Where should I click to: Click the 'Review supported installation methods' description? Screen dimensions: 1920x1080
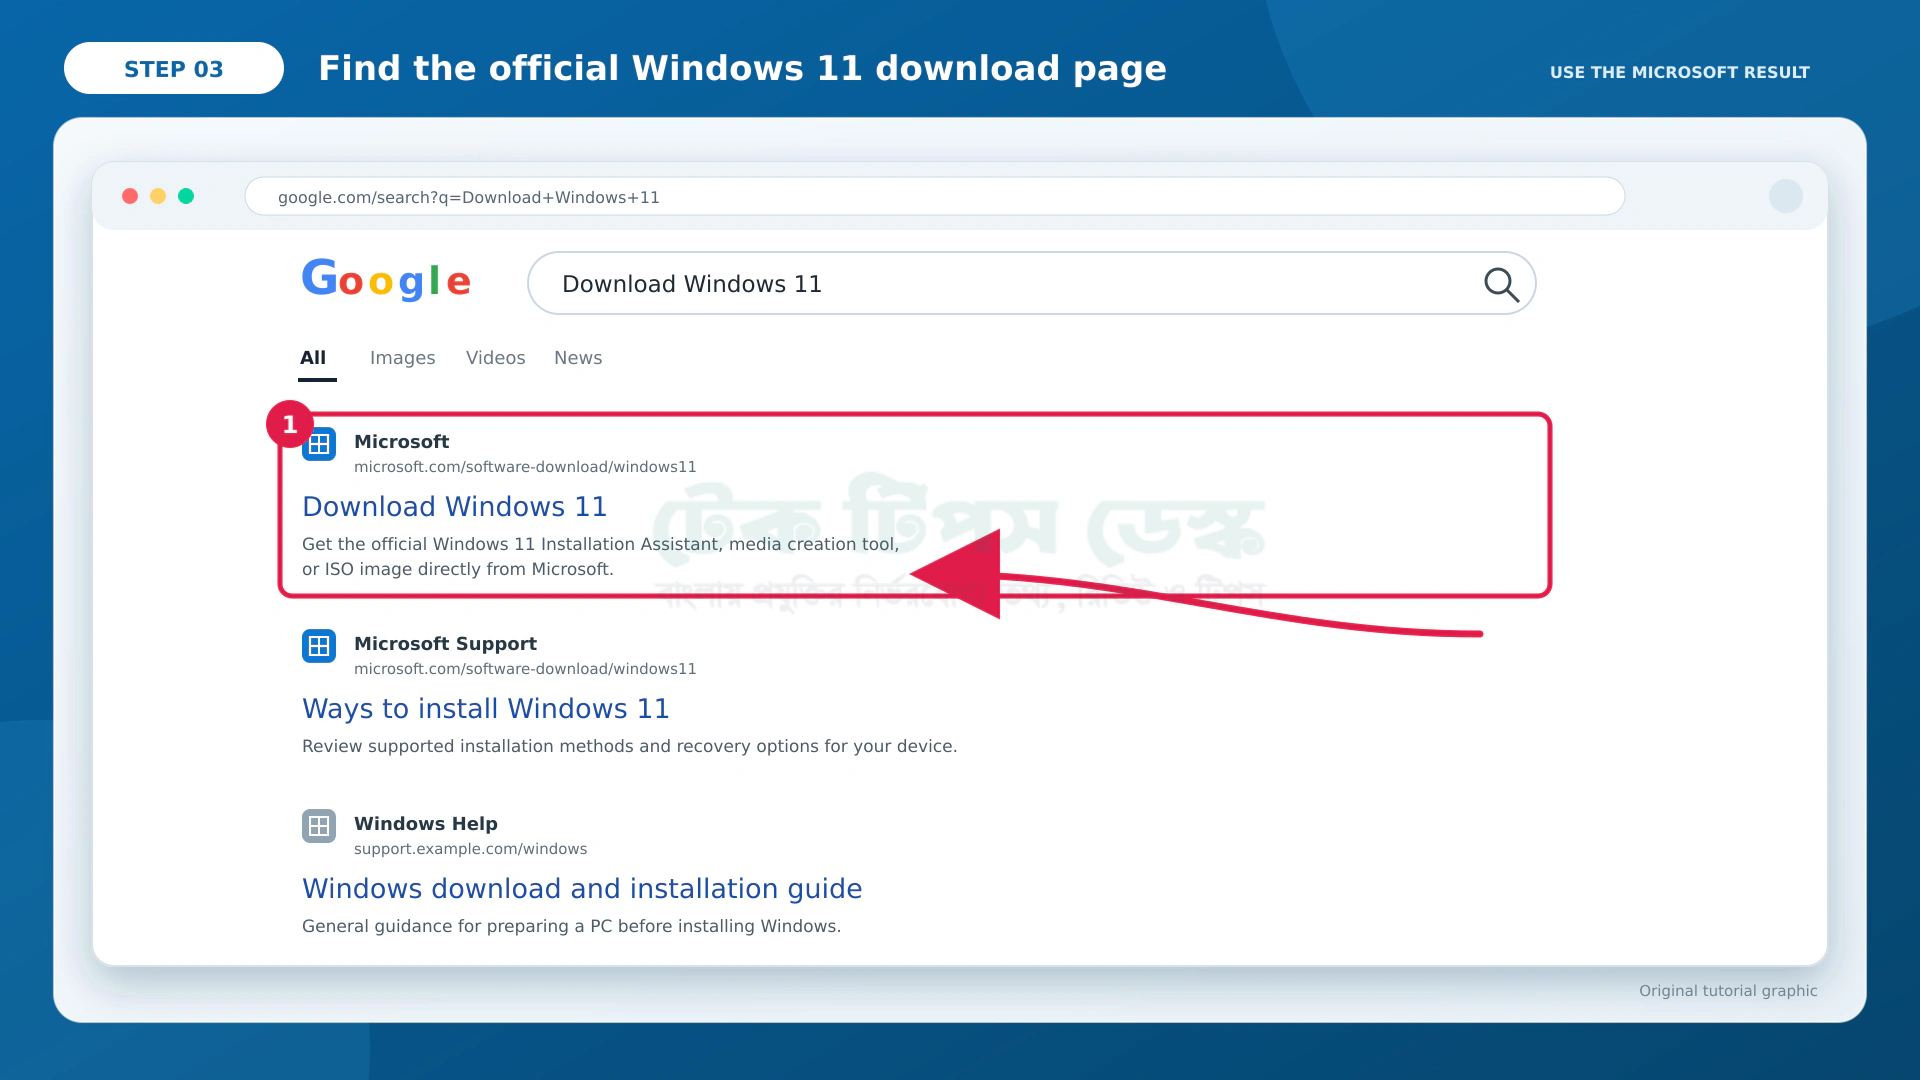point(630,746)
